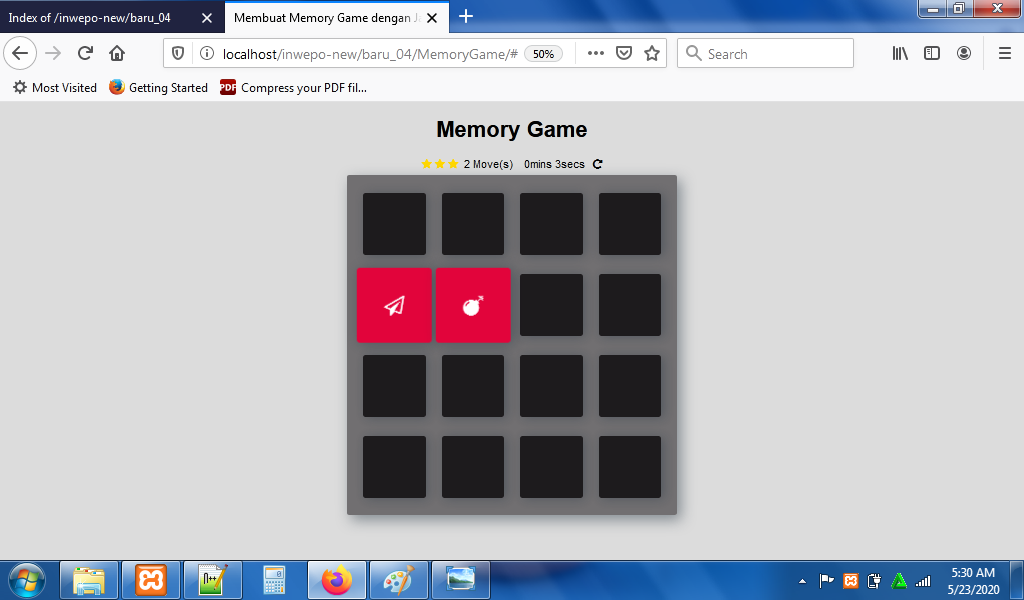The width and height of the screenshot is (1024, 600).
Task: Select the flipped bomb card
Action: pyautogui.click(x=473, y=305)
